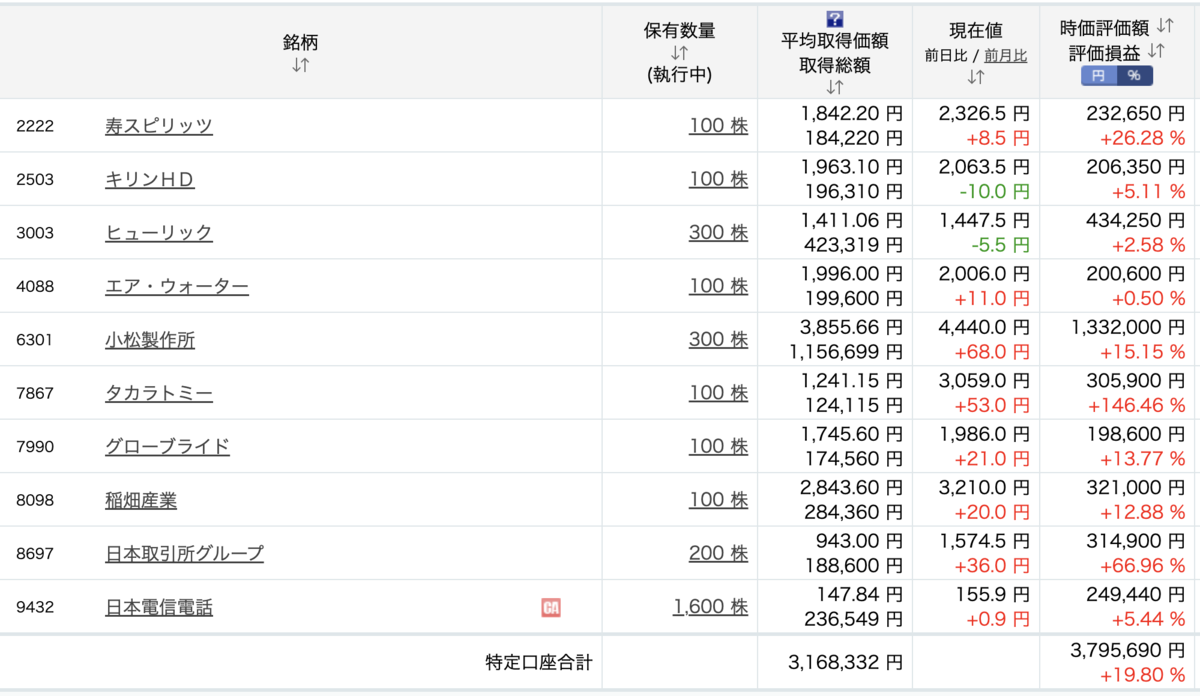Click the current price 155.9 円

pos(994,595)
